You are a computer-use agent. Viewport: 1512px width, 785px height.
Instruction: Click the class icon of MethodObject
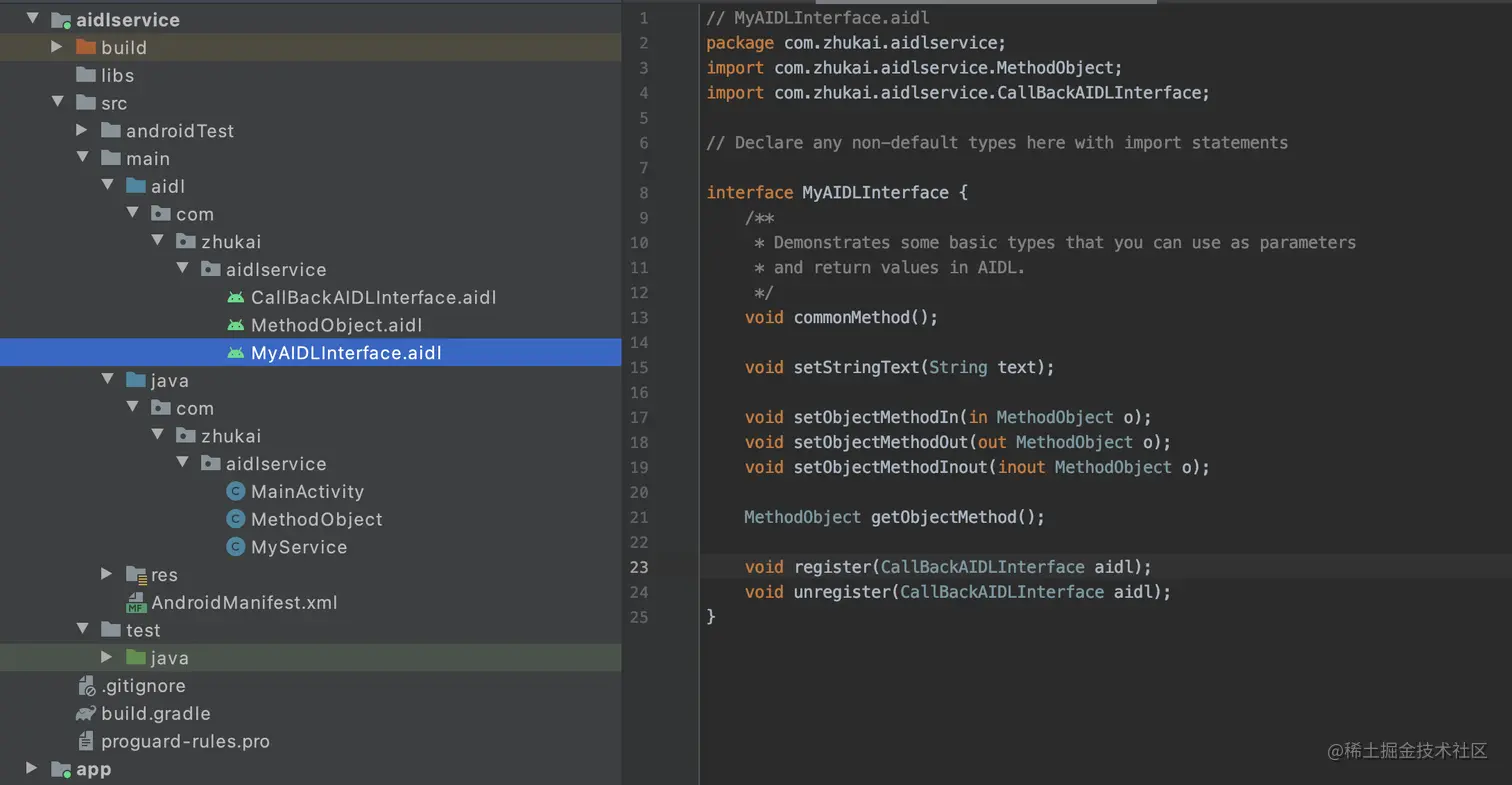click(236, 519)
